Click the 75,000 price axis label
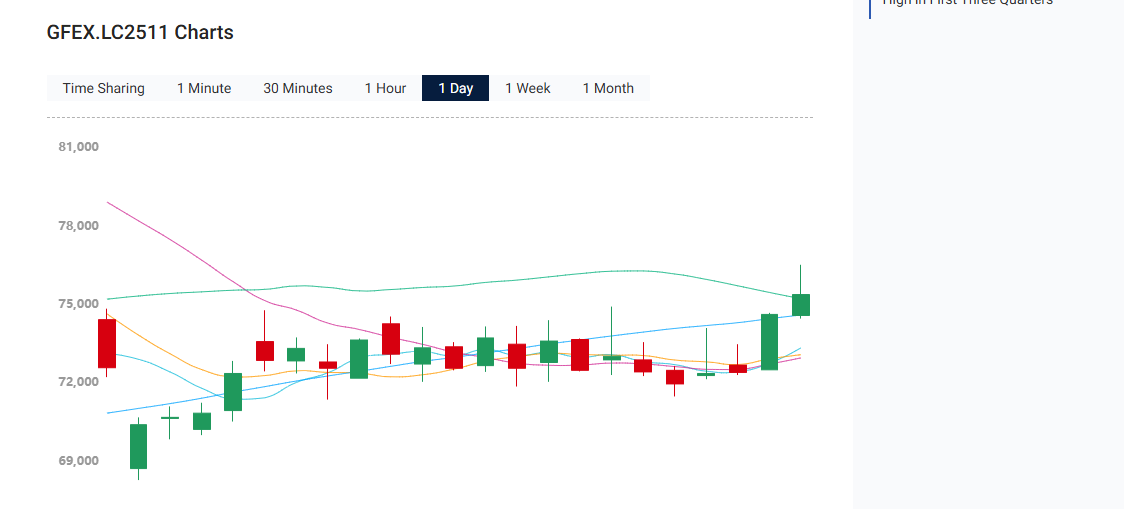The image size is (1124, 509). [x=79, y=304]
